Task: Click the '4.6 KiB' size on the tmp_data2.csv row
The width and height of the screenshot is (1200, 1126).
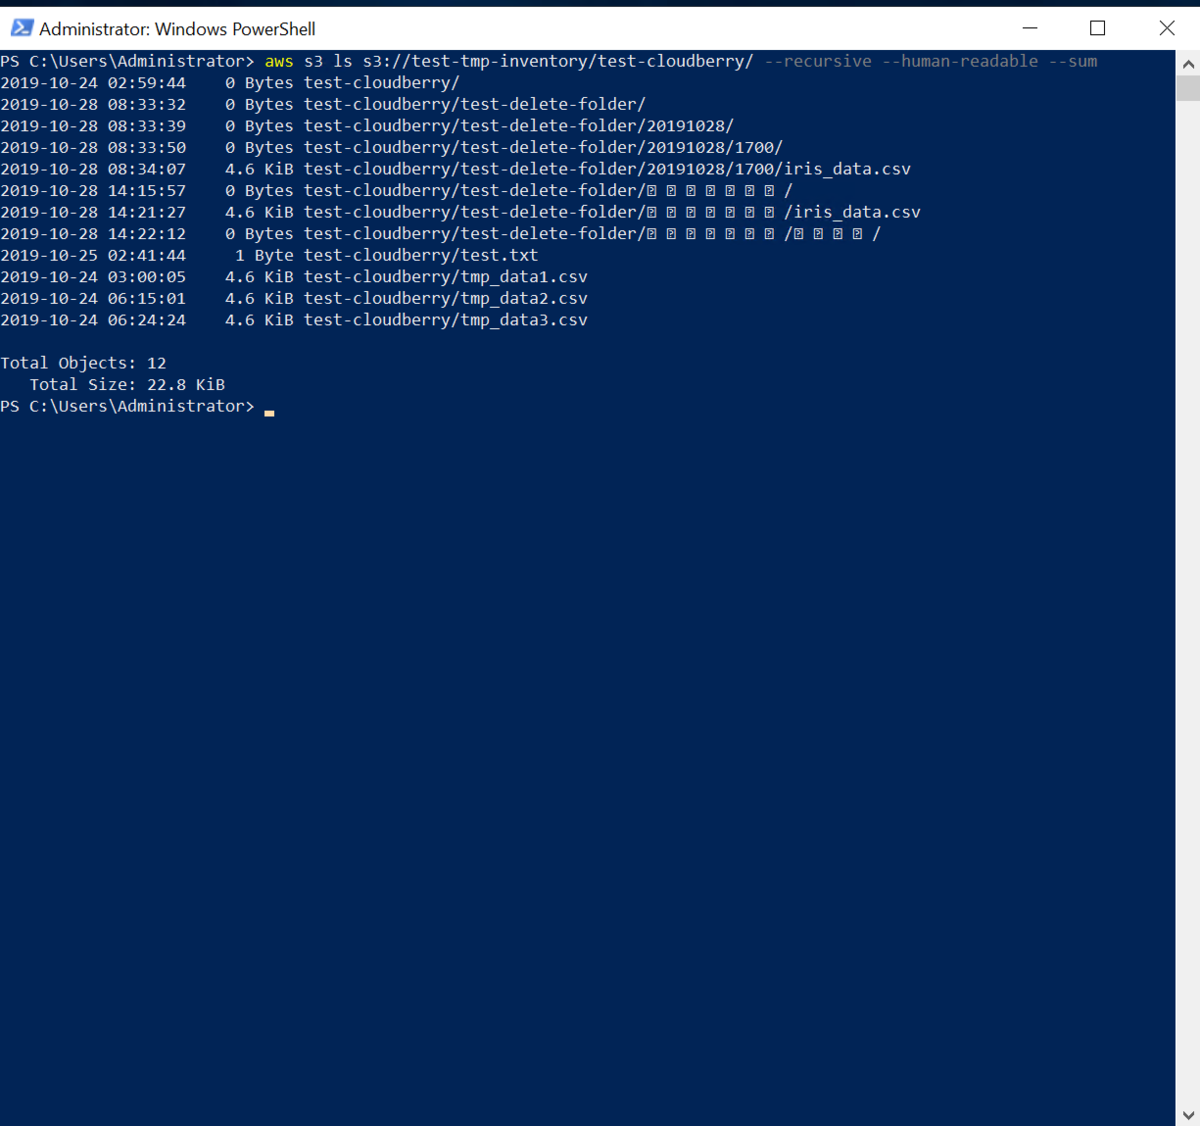Action: tap(259, 298)
